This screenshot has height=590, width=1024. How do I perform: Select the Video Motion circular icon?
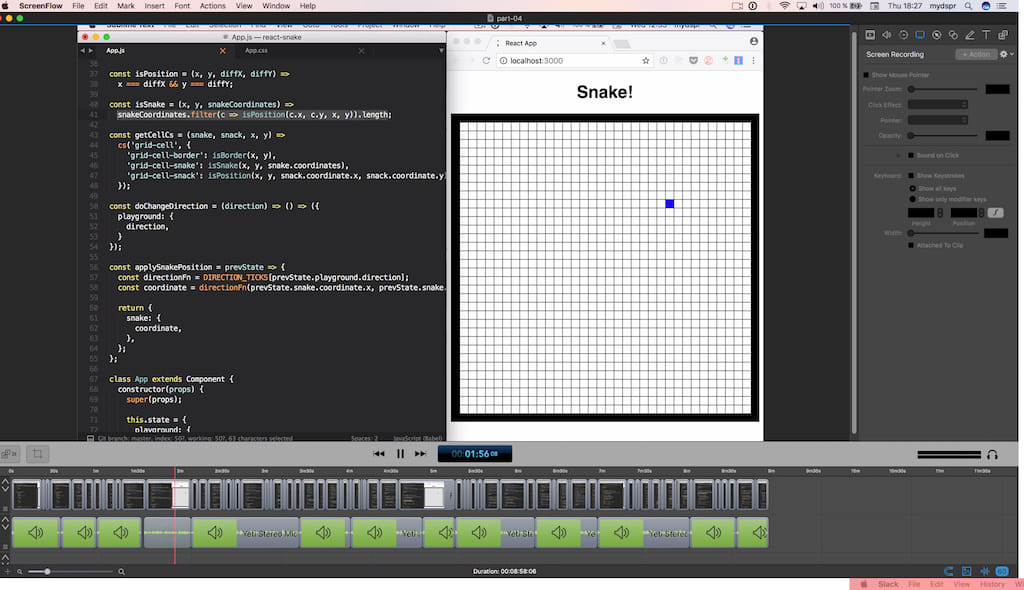tap(904, 34)
